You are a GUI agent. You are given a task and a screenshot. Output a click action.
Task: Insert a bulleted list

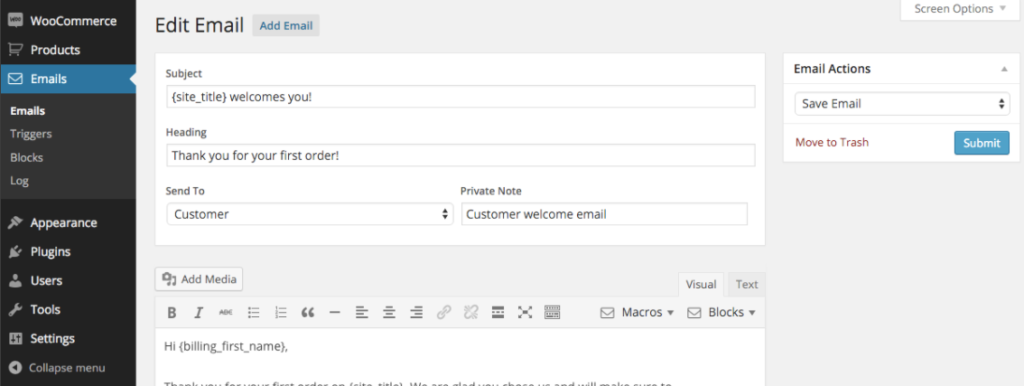point(254,313)
